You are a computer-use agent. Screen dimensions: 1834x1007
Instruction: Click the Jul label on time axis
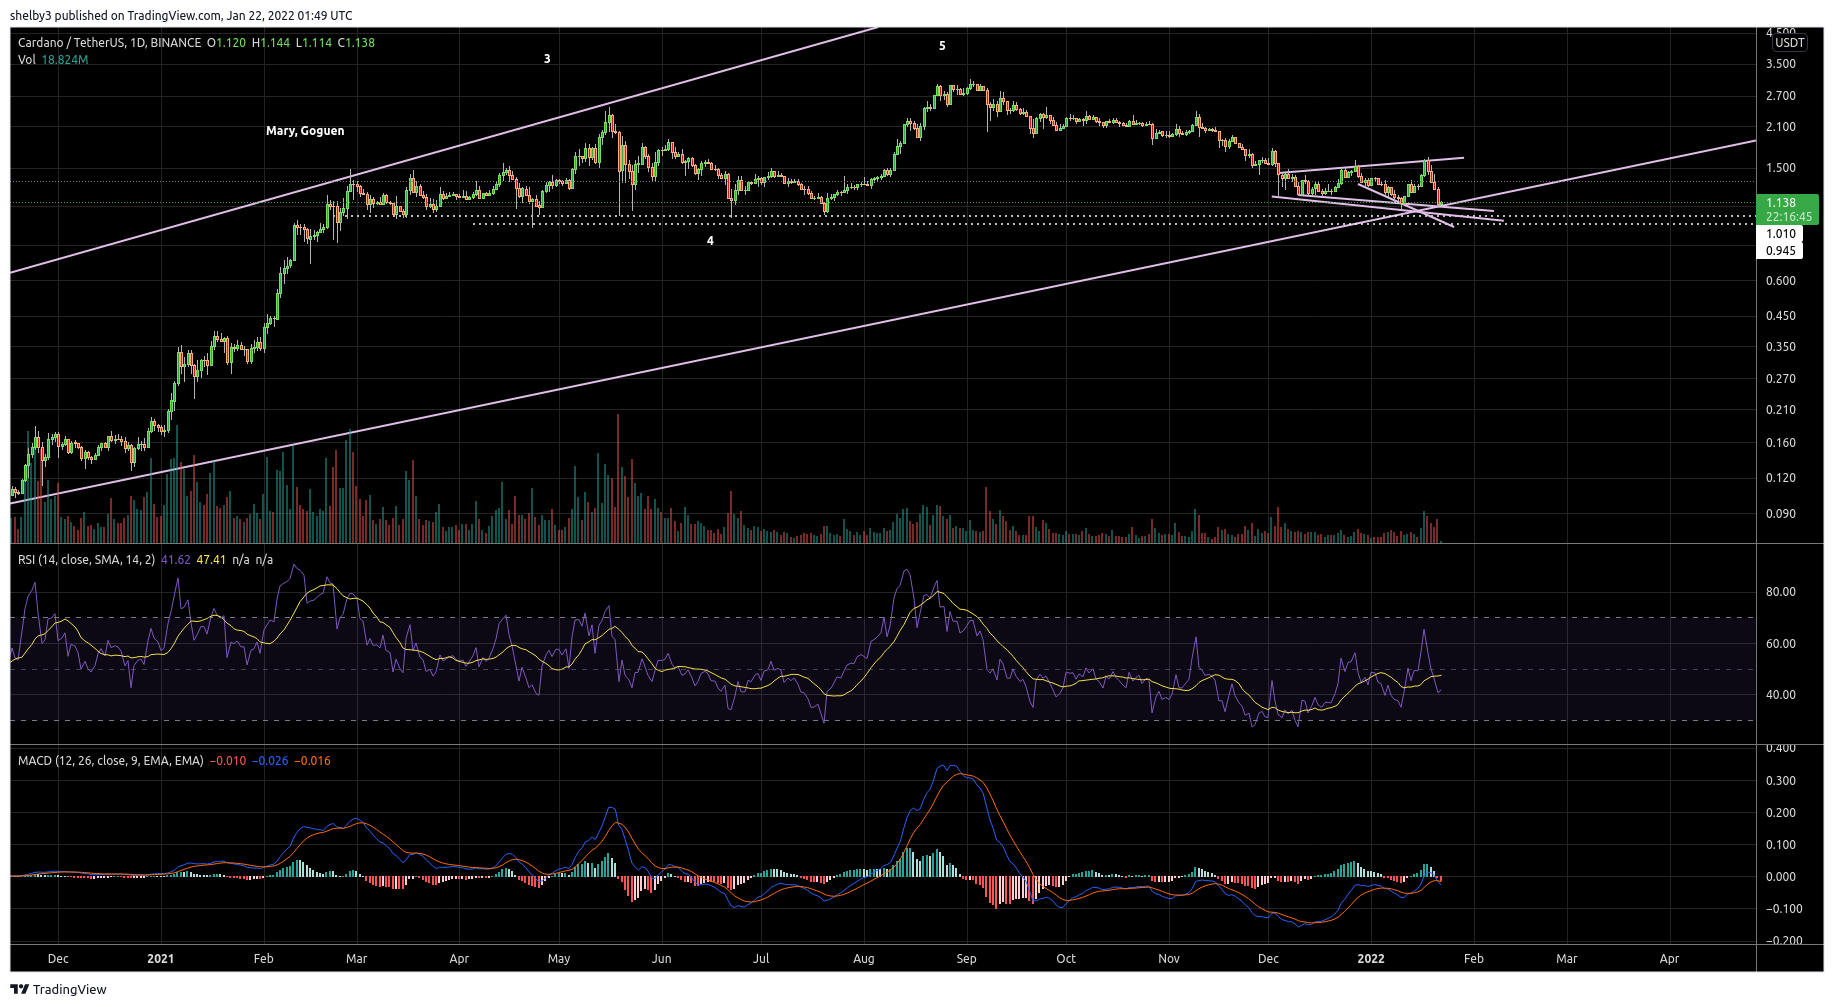tap(761, 959)
